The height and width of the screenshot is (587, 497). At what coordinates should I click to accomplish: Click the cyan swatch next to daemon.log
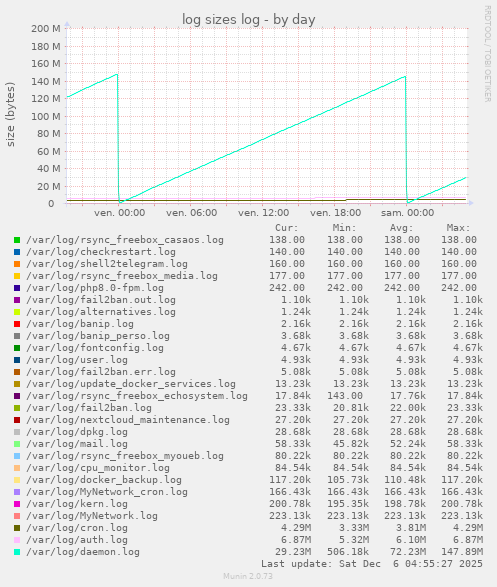coord(17,552)
